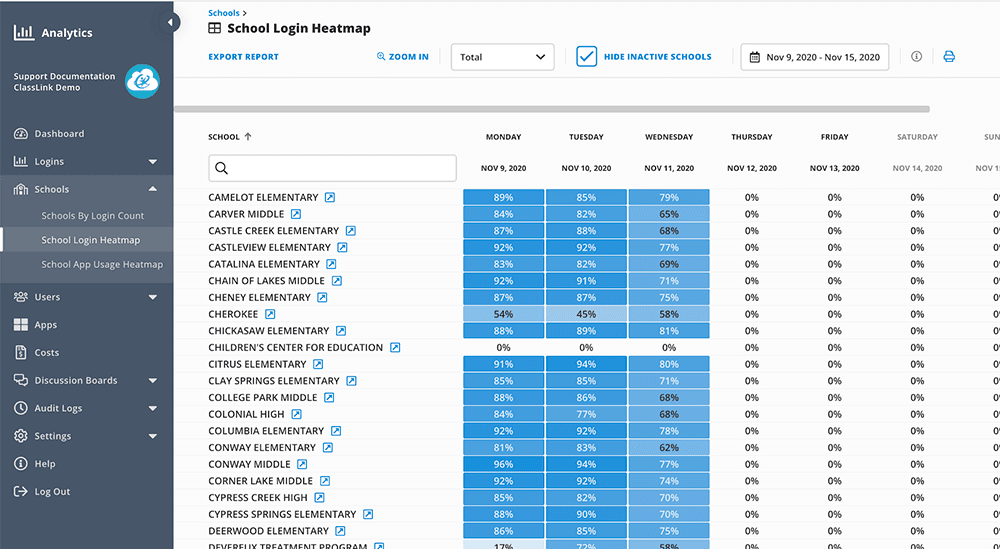
Task: Click the Analytics bar chart logo
Action: pos(24,33)
